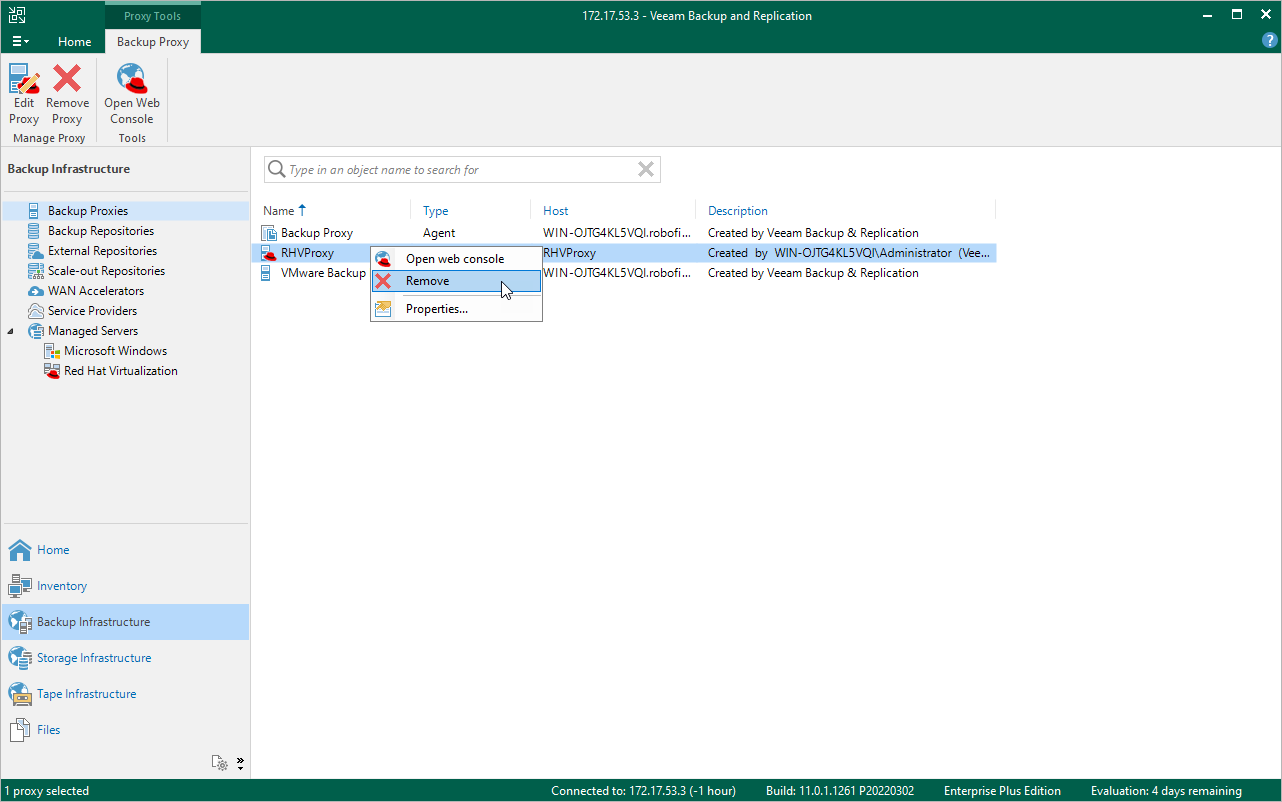Select the Backup Proxy ribbon tab
The height and width of the screenshot is (802, 1282).
pos(153,42)
